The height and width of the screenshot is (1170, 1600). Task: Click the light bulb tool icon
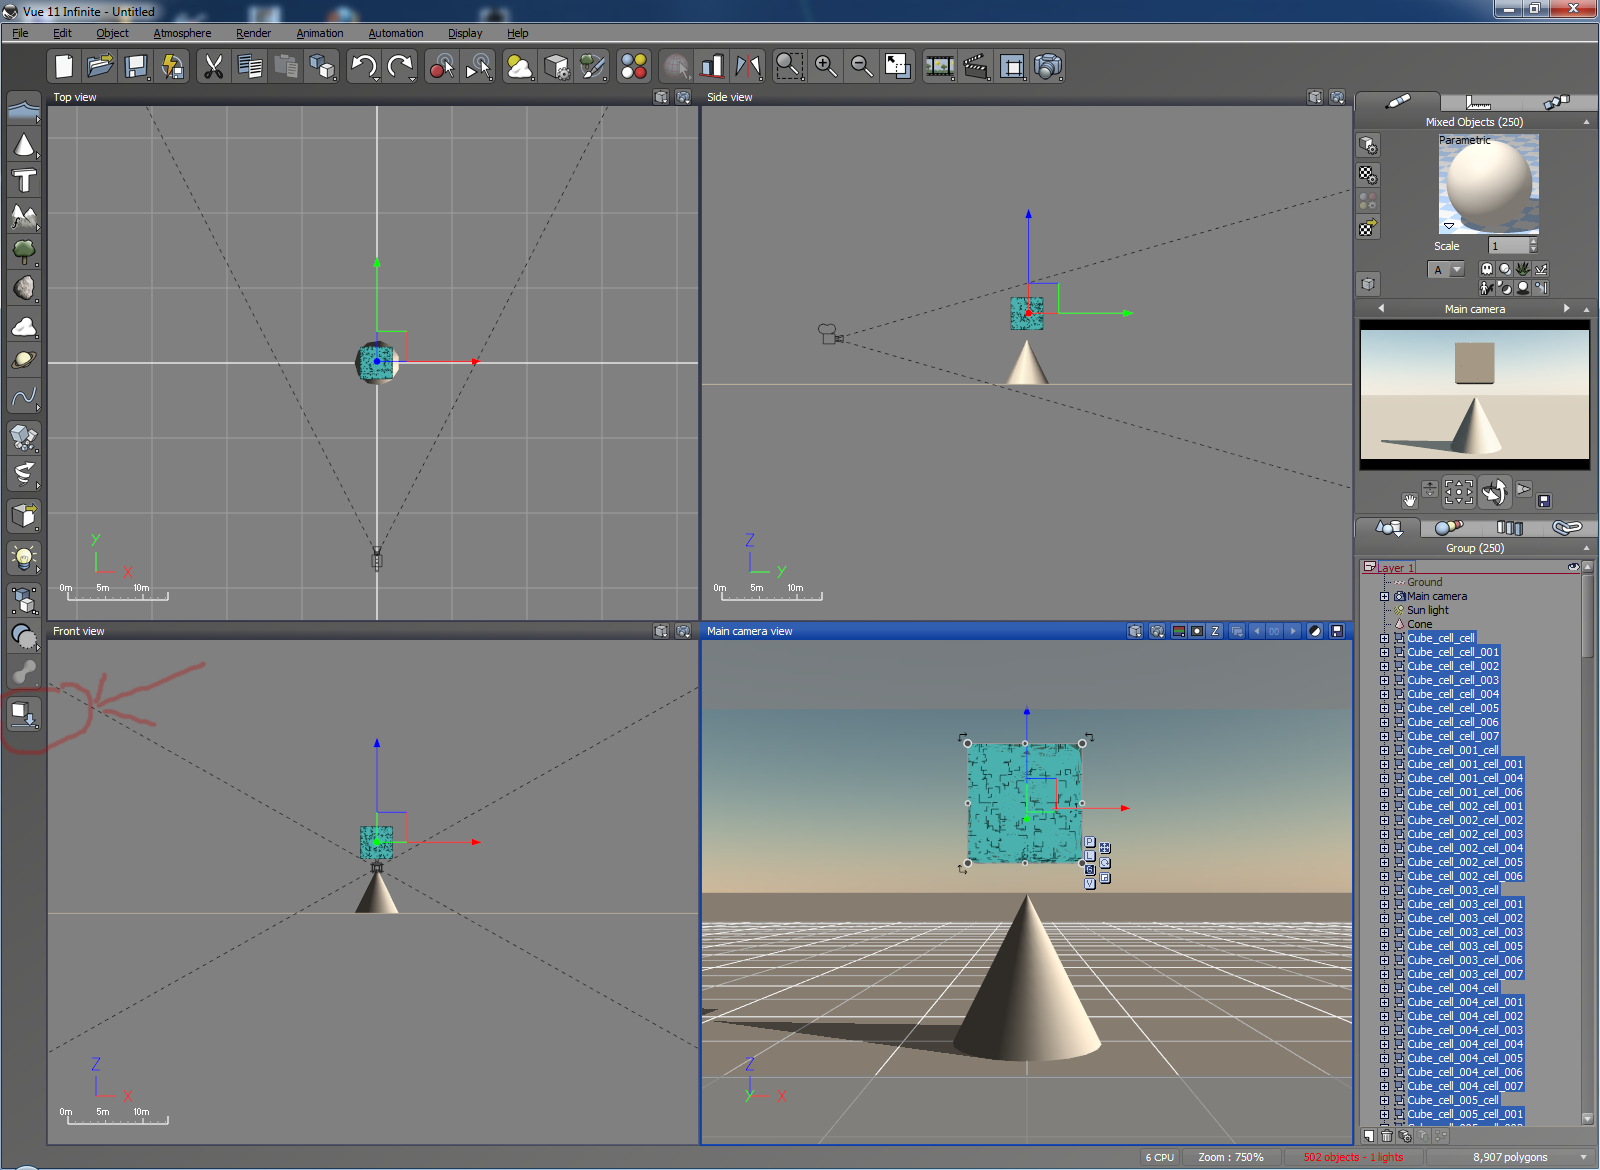click(24, 557)
